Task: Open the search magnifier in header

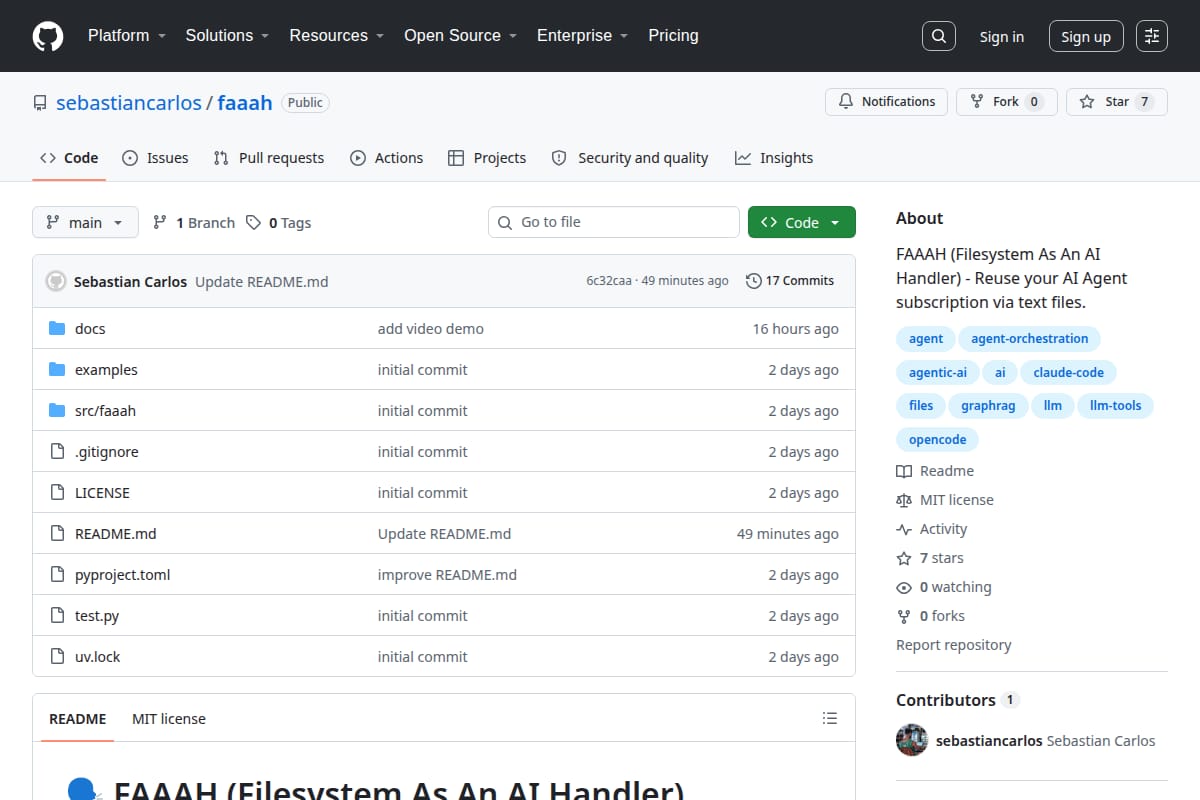Action: click(938, 36)
